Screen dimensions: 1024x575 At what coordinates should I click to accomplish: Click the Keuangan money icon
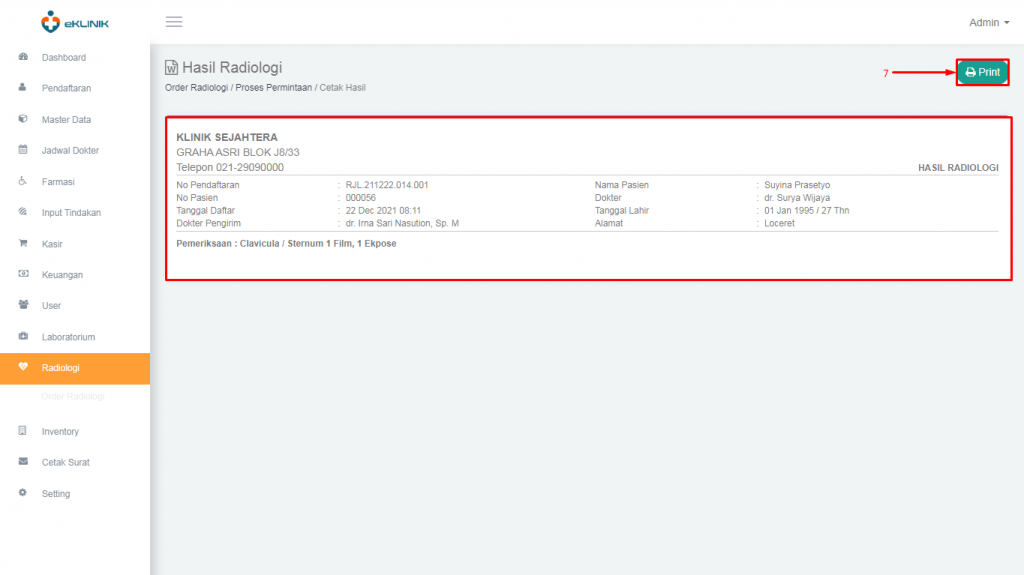tap(23, 274)
